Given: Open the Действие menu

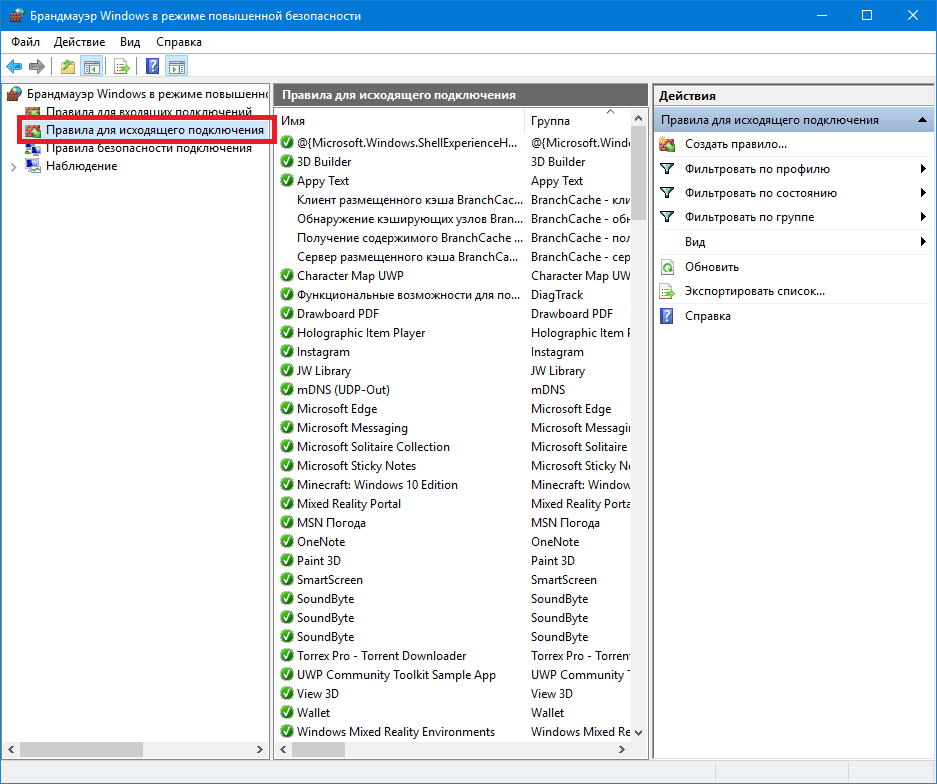Looking at the screenshot, I should pyautogui.click(x=79, y=42).
